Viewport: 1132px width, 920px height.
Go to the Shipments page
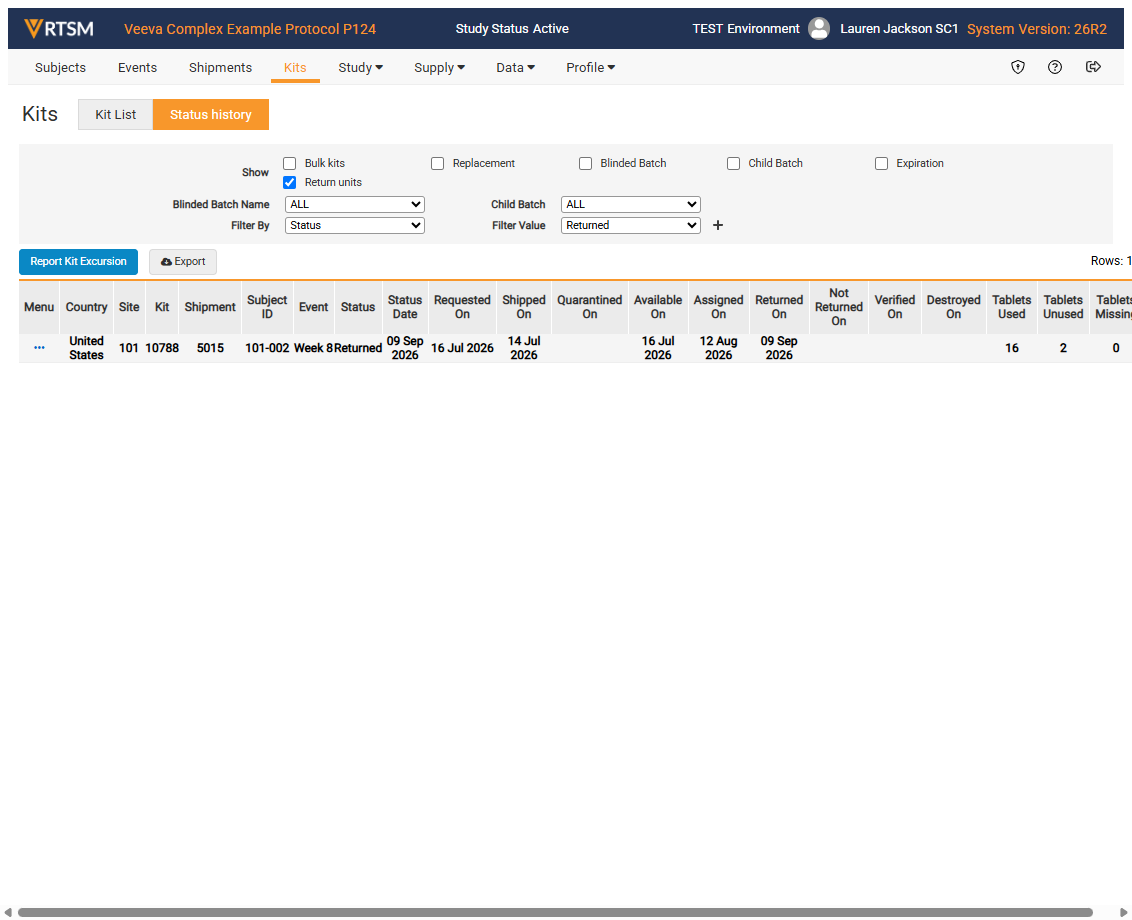point(220,67)
